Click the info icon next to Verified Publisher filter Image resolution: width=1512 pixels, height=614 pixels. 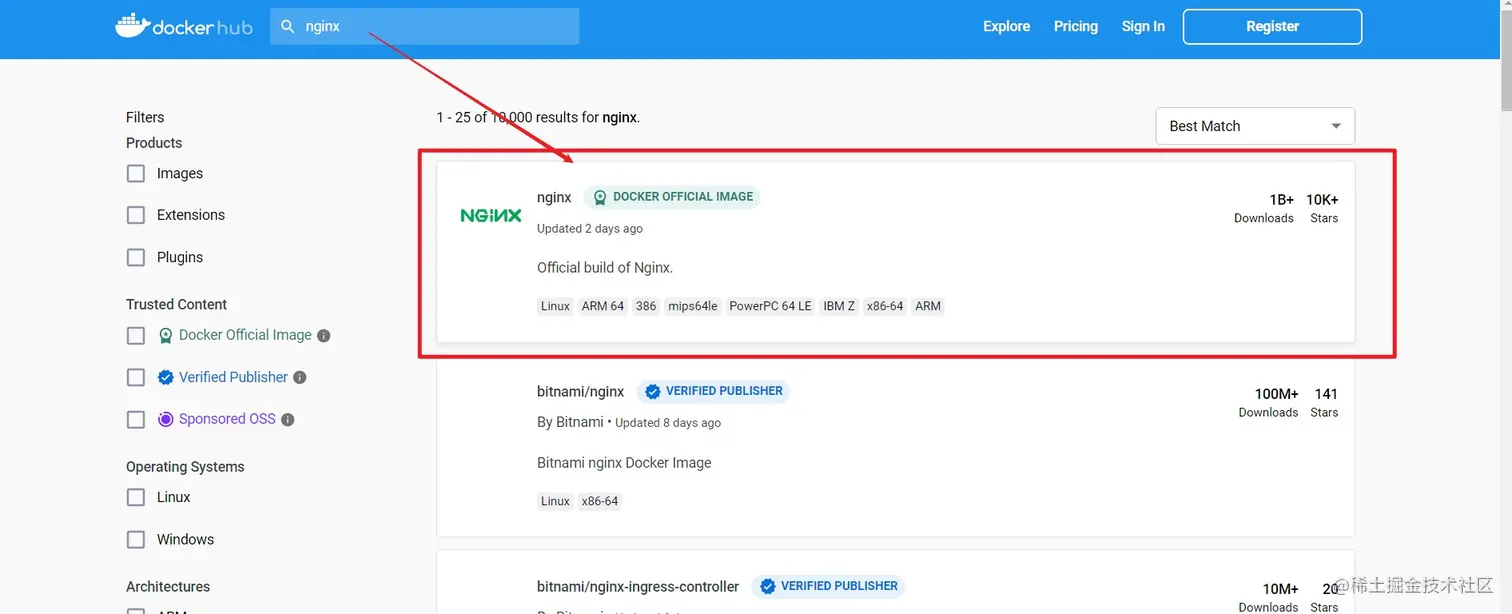(x=299, y=378)
